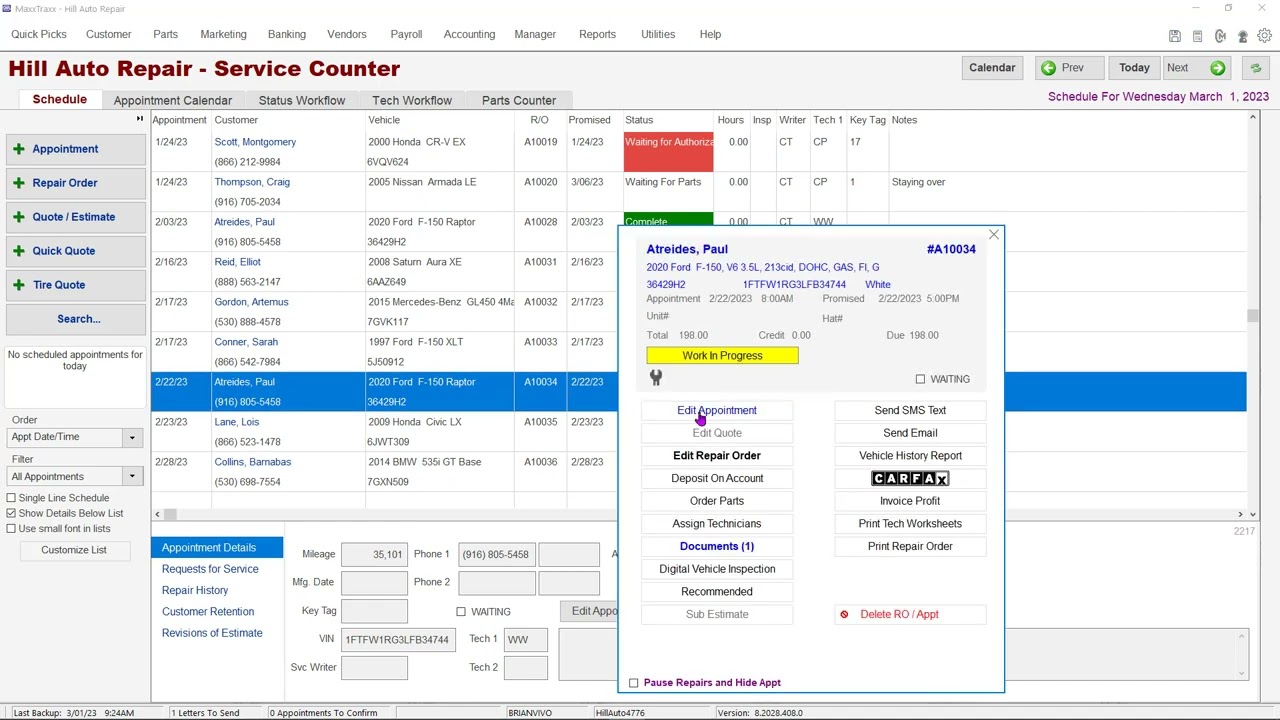
Task: Collapse the left sidebar arrow
Action: (140, 119)
